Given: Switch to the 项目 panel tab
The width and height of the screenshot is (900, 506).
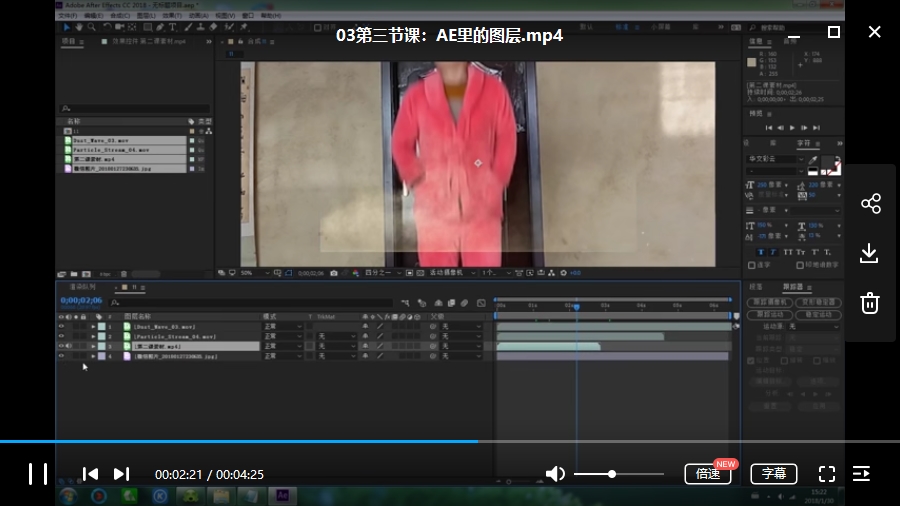Looking at the screenshot, I should click(x=68, y=41).
